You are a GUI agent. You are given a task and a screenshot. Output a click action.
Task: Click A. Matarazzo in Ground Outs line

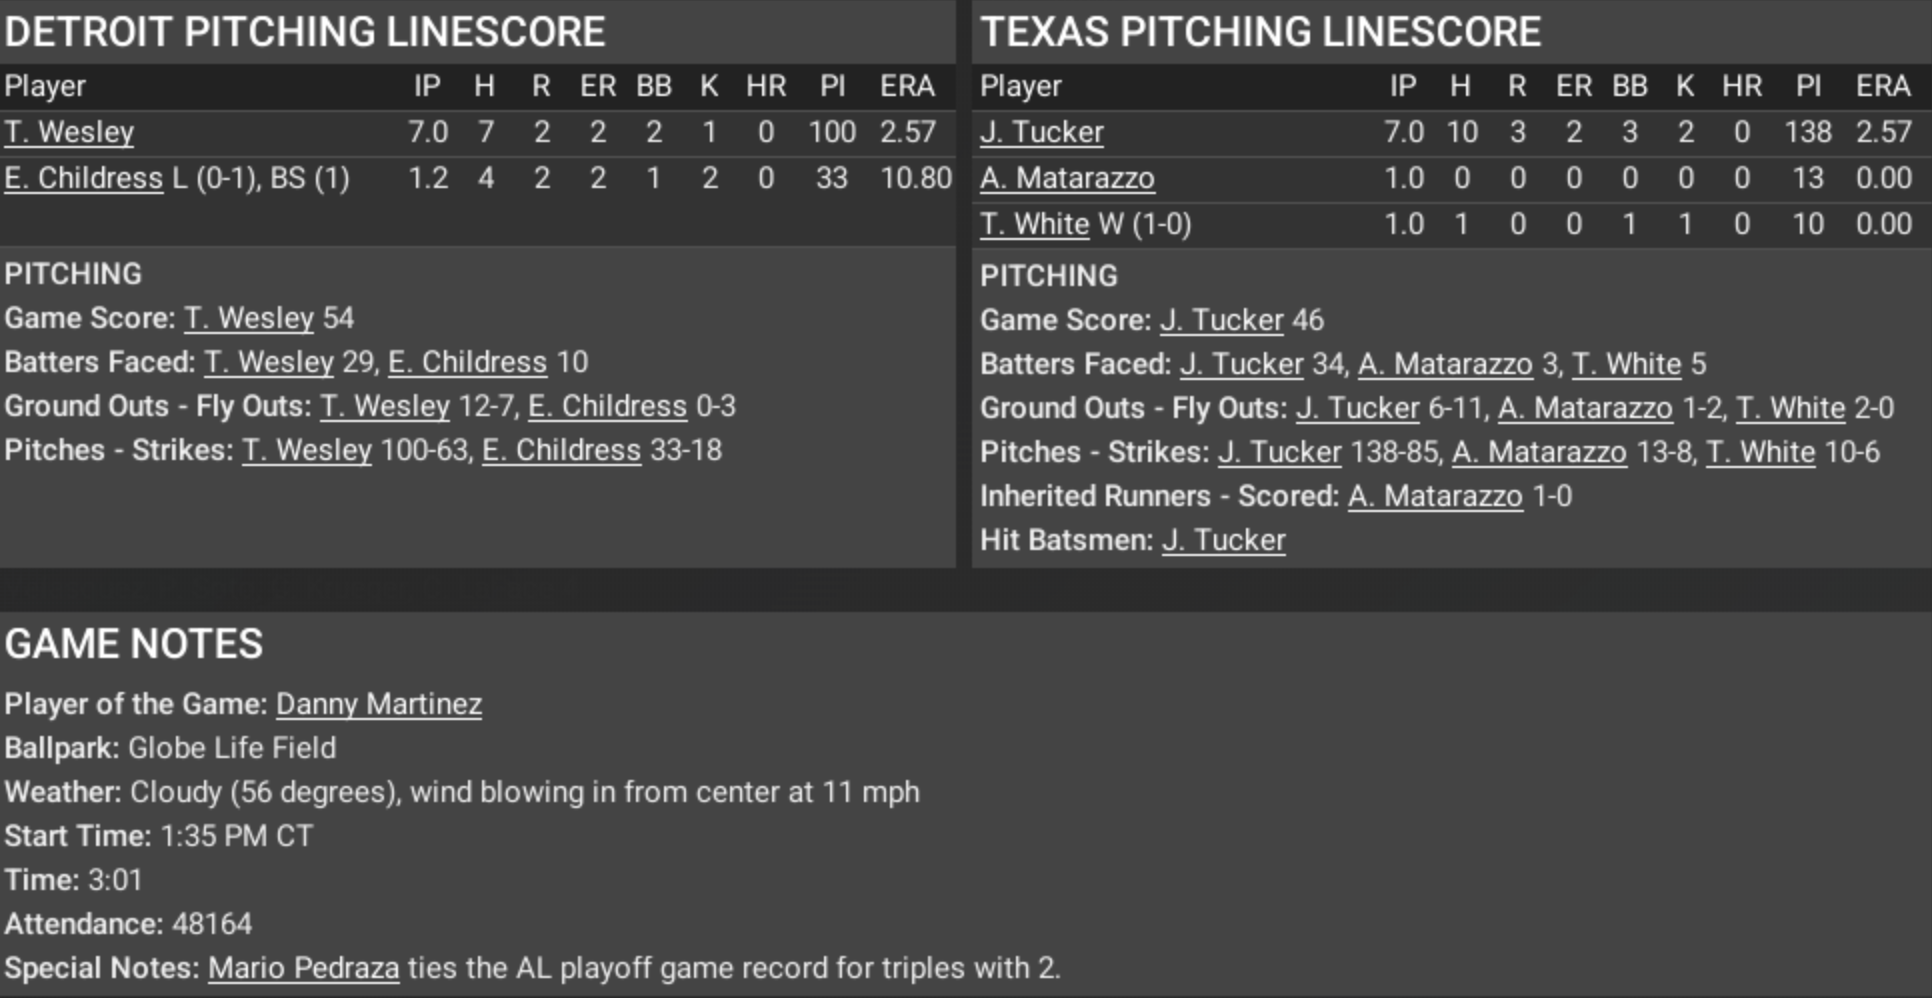pyautogui.click(x=1584, y=408)
